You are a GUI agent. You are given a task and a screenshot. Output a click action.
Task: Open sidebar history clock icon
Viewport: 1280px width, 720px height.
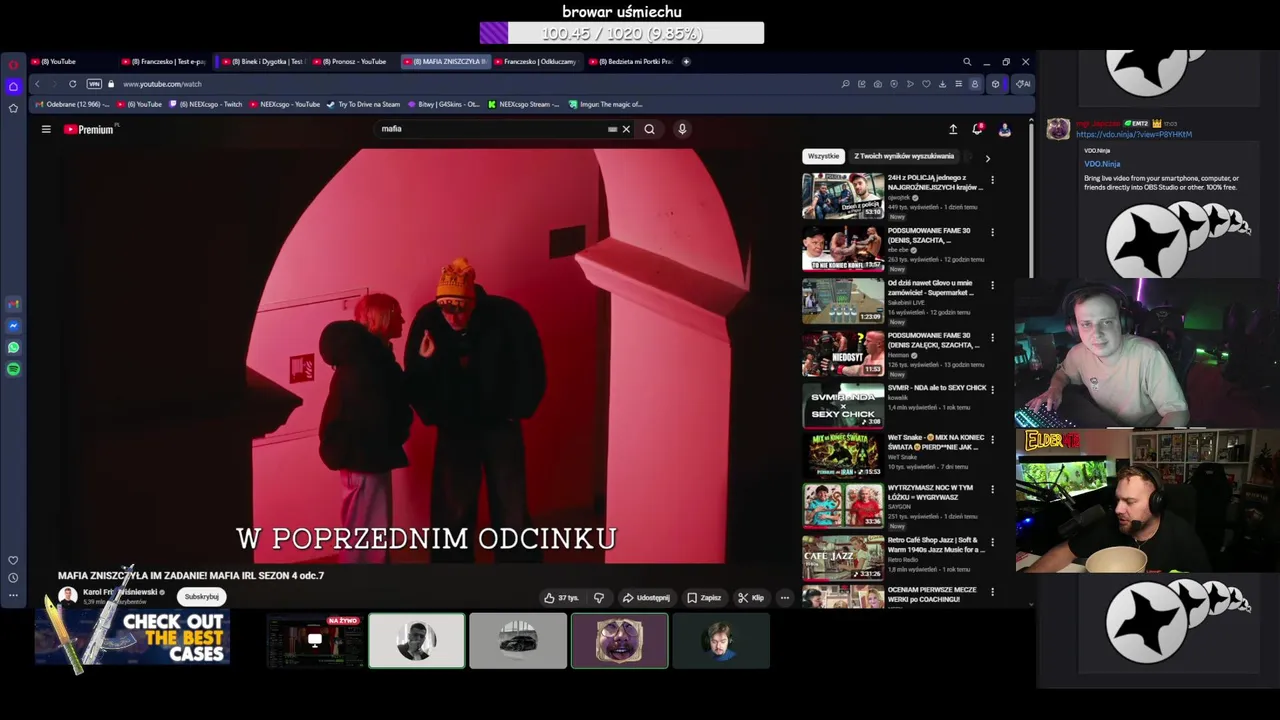pyautogui.click(x=13, y=578)
